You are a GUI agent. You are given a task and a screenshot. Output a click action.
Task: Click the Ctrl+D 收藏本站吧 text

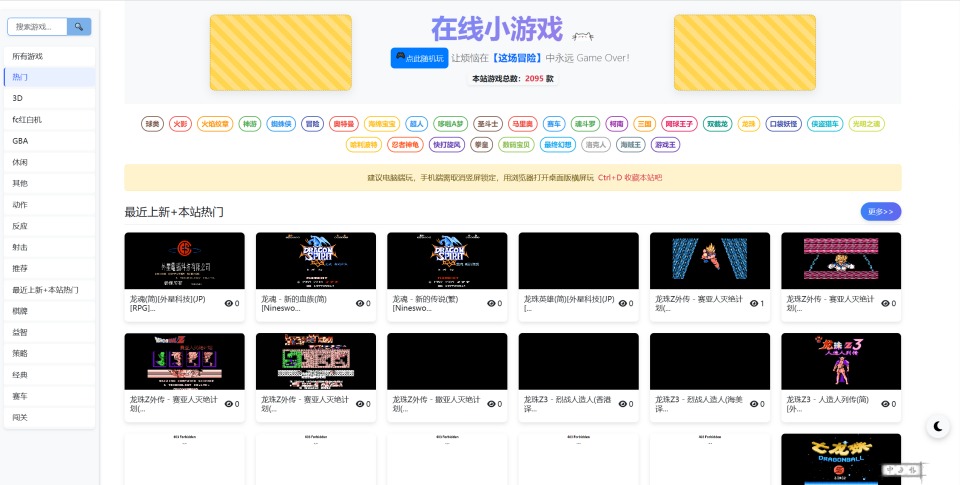[630, 178]
